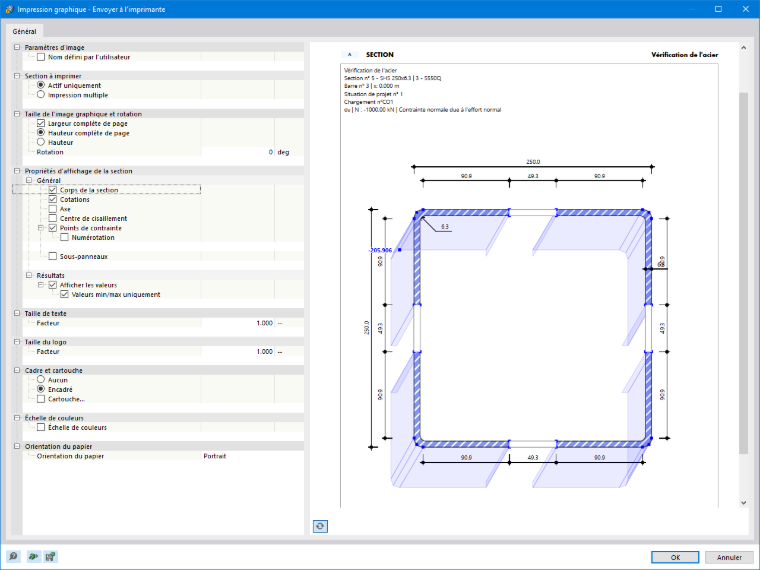The image size is (760, 570).
Task: Collapse 'Propriétés d'affichage de la section' group
Action: (x=17, y=171)
